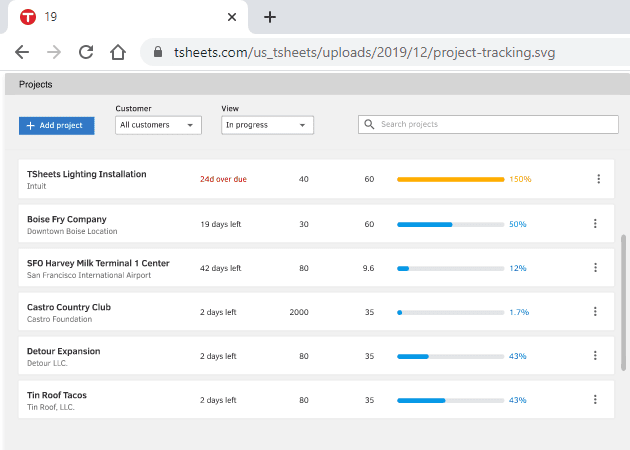The image size is (630, 450).
Task: Click the '24d over due' status text
Action: click(x=223, y=179)
